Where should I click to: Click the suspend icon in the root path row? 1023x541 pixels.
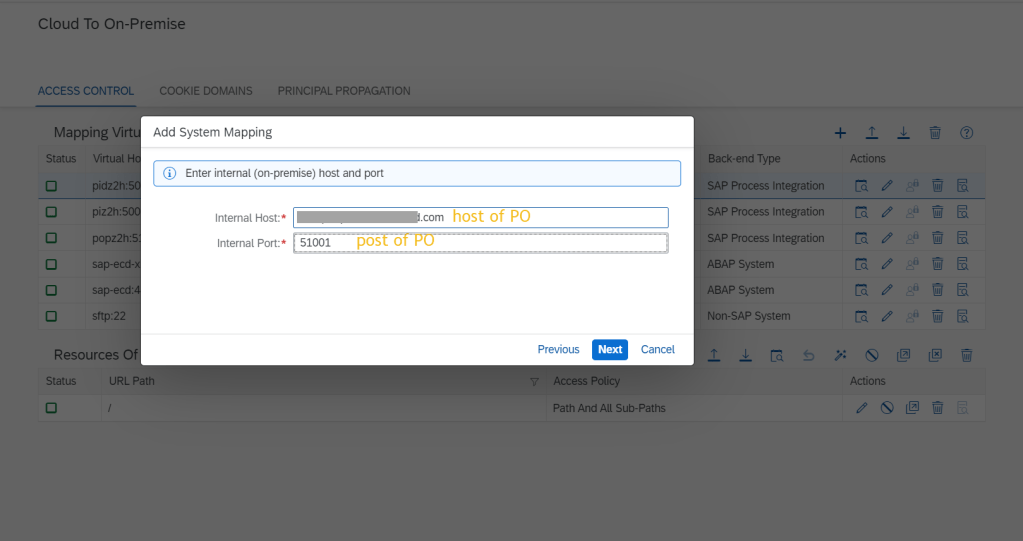click(x=886, y=408)
